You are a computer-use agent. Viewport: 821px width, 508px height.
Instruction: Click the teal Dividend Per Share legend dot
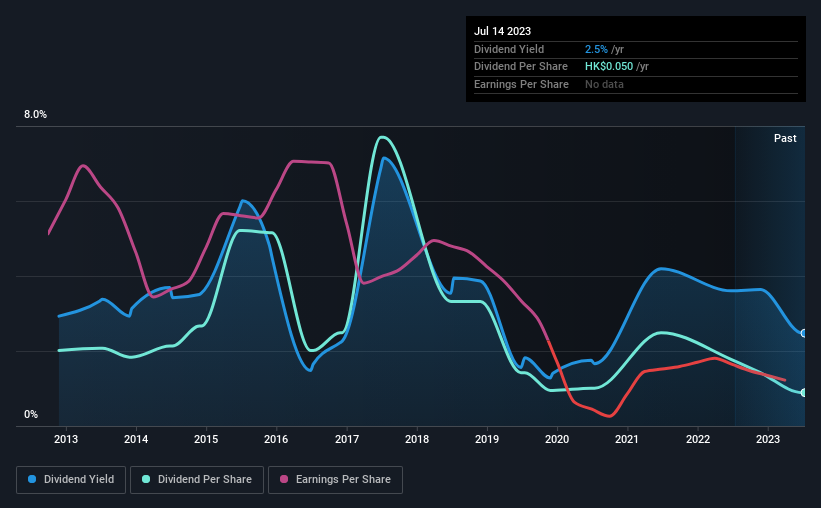point(146,479)
